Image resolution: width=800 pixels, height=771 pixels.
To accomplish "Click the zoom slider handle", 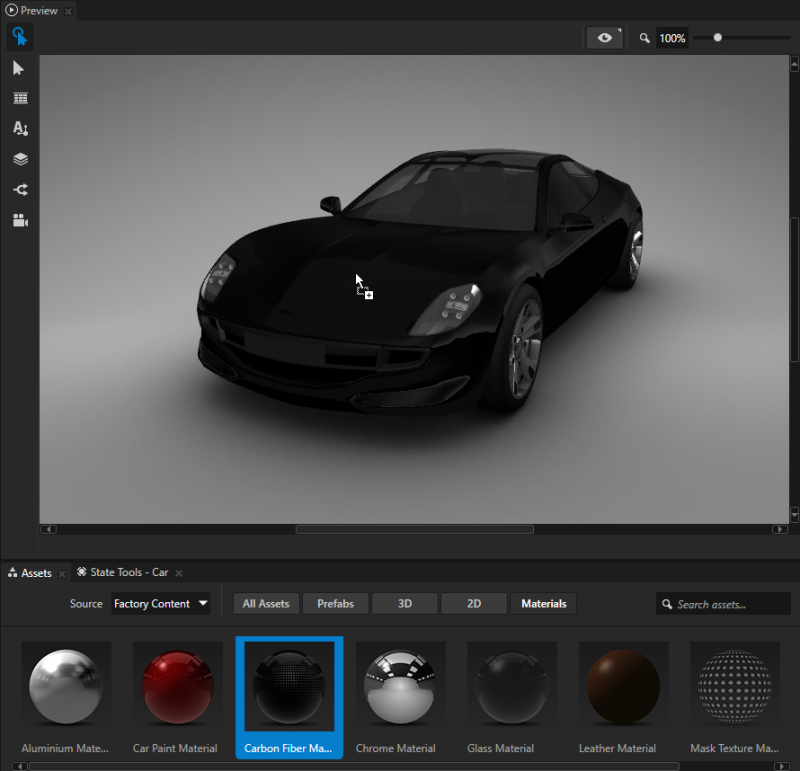I will click(717, 38).
